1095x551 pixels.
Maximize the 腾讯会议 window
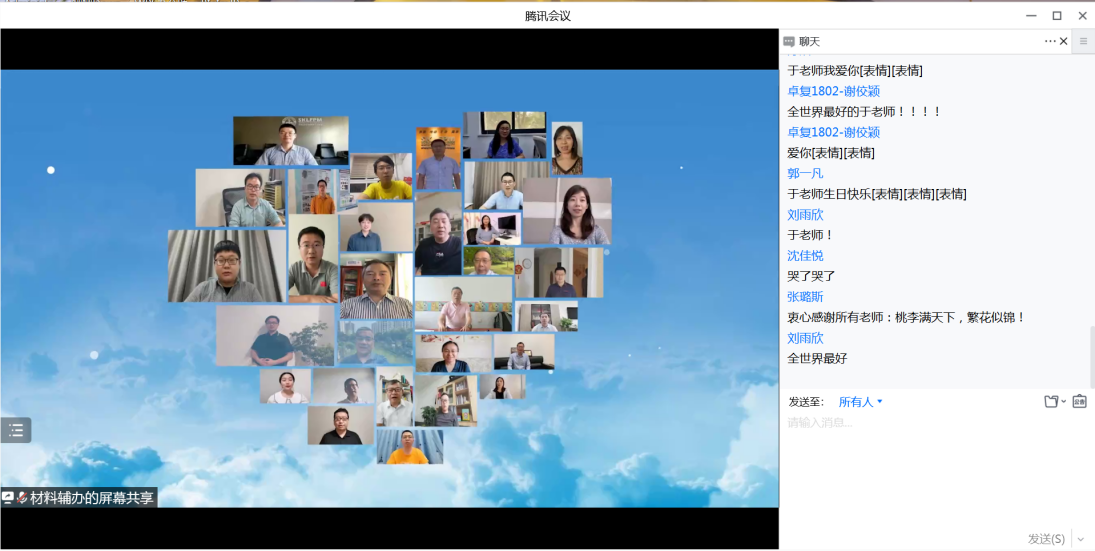[1057, 15]
